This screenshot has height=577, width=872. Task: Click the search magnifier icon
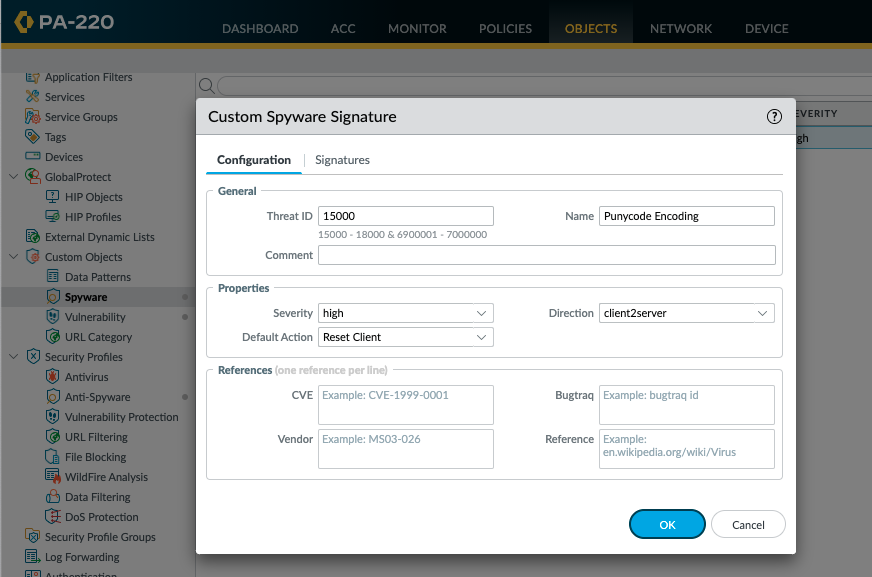(207, 86)
